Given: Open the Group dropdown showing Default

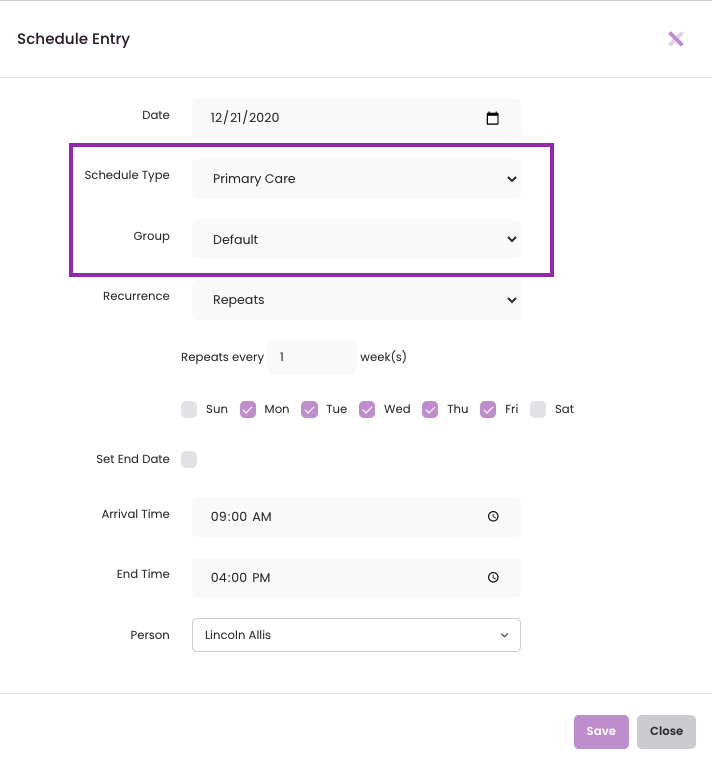Looking at the screenshot, I should pyautogui.click(x=356, y=239).
